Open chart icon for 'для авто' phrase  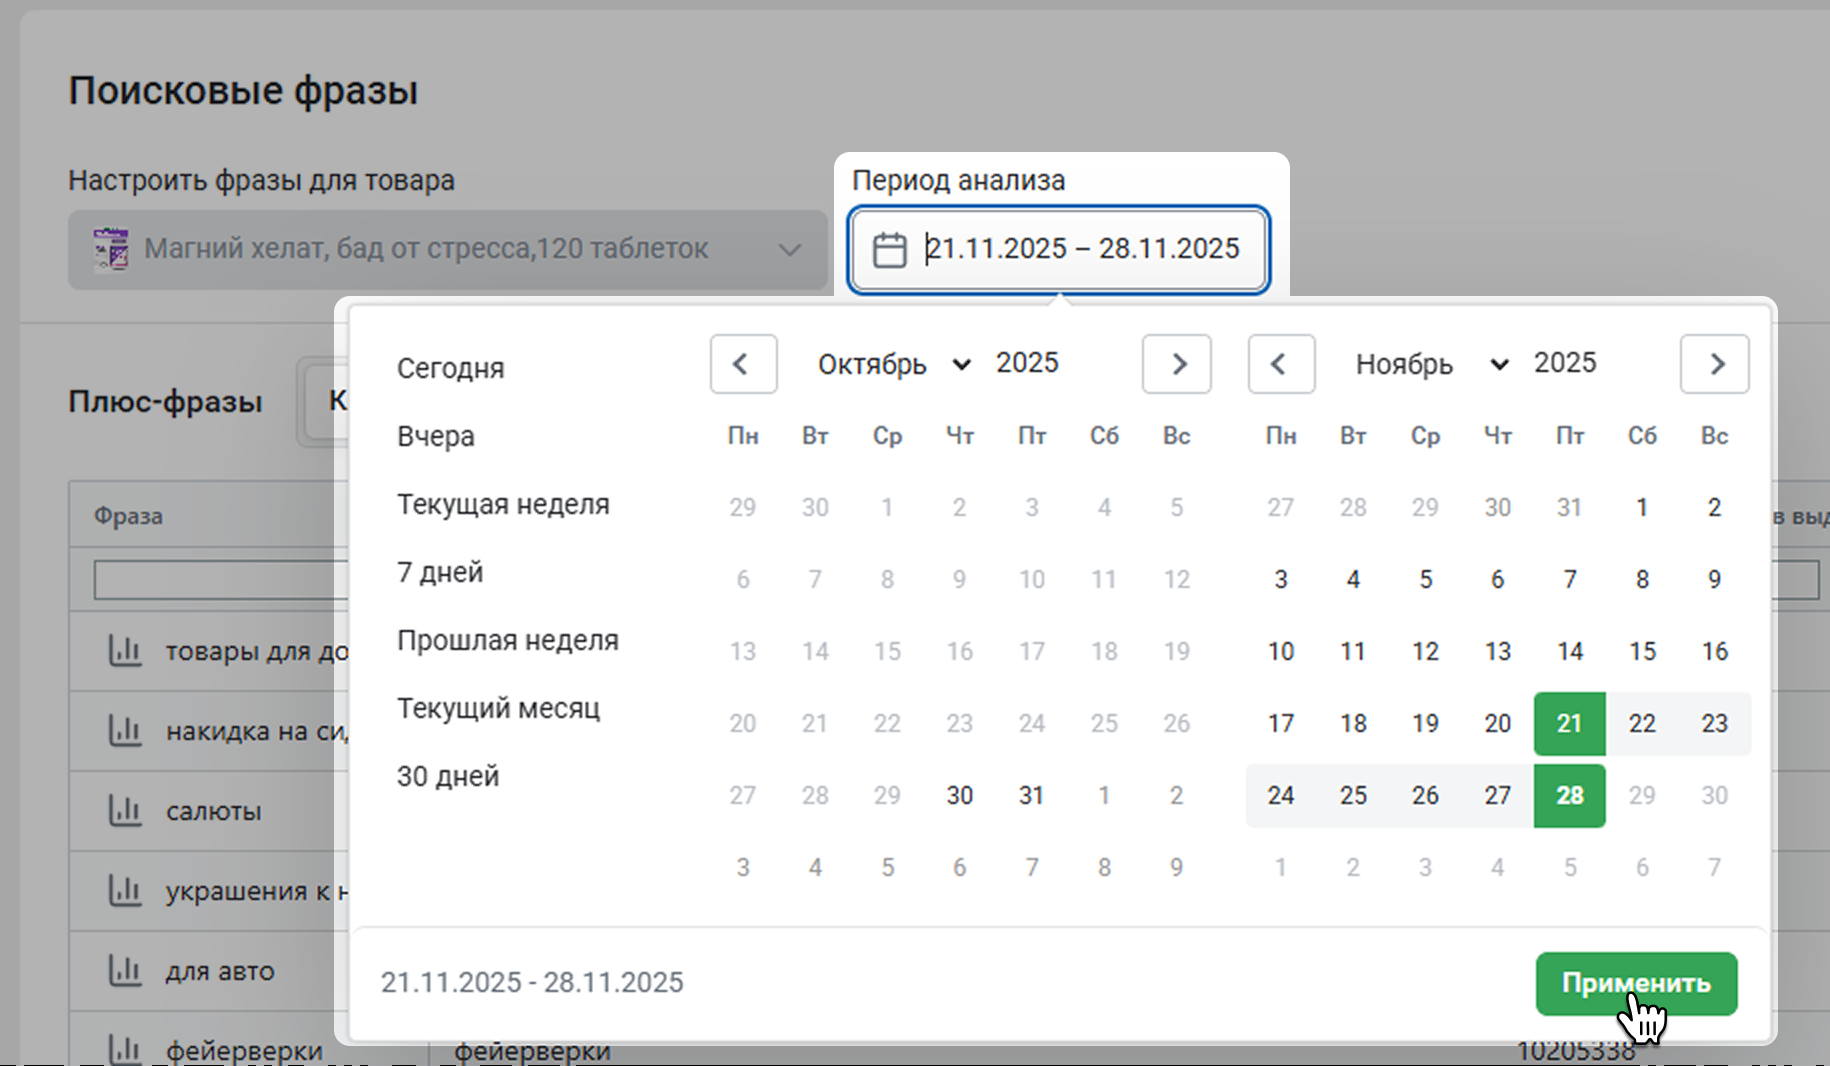[x=125, y=970]
